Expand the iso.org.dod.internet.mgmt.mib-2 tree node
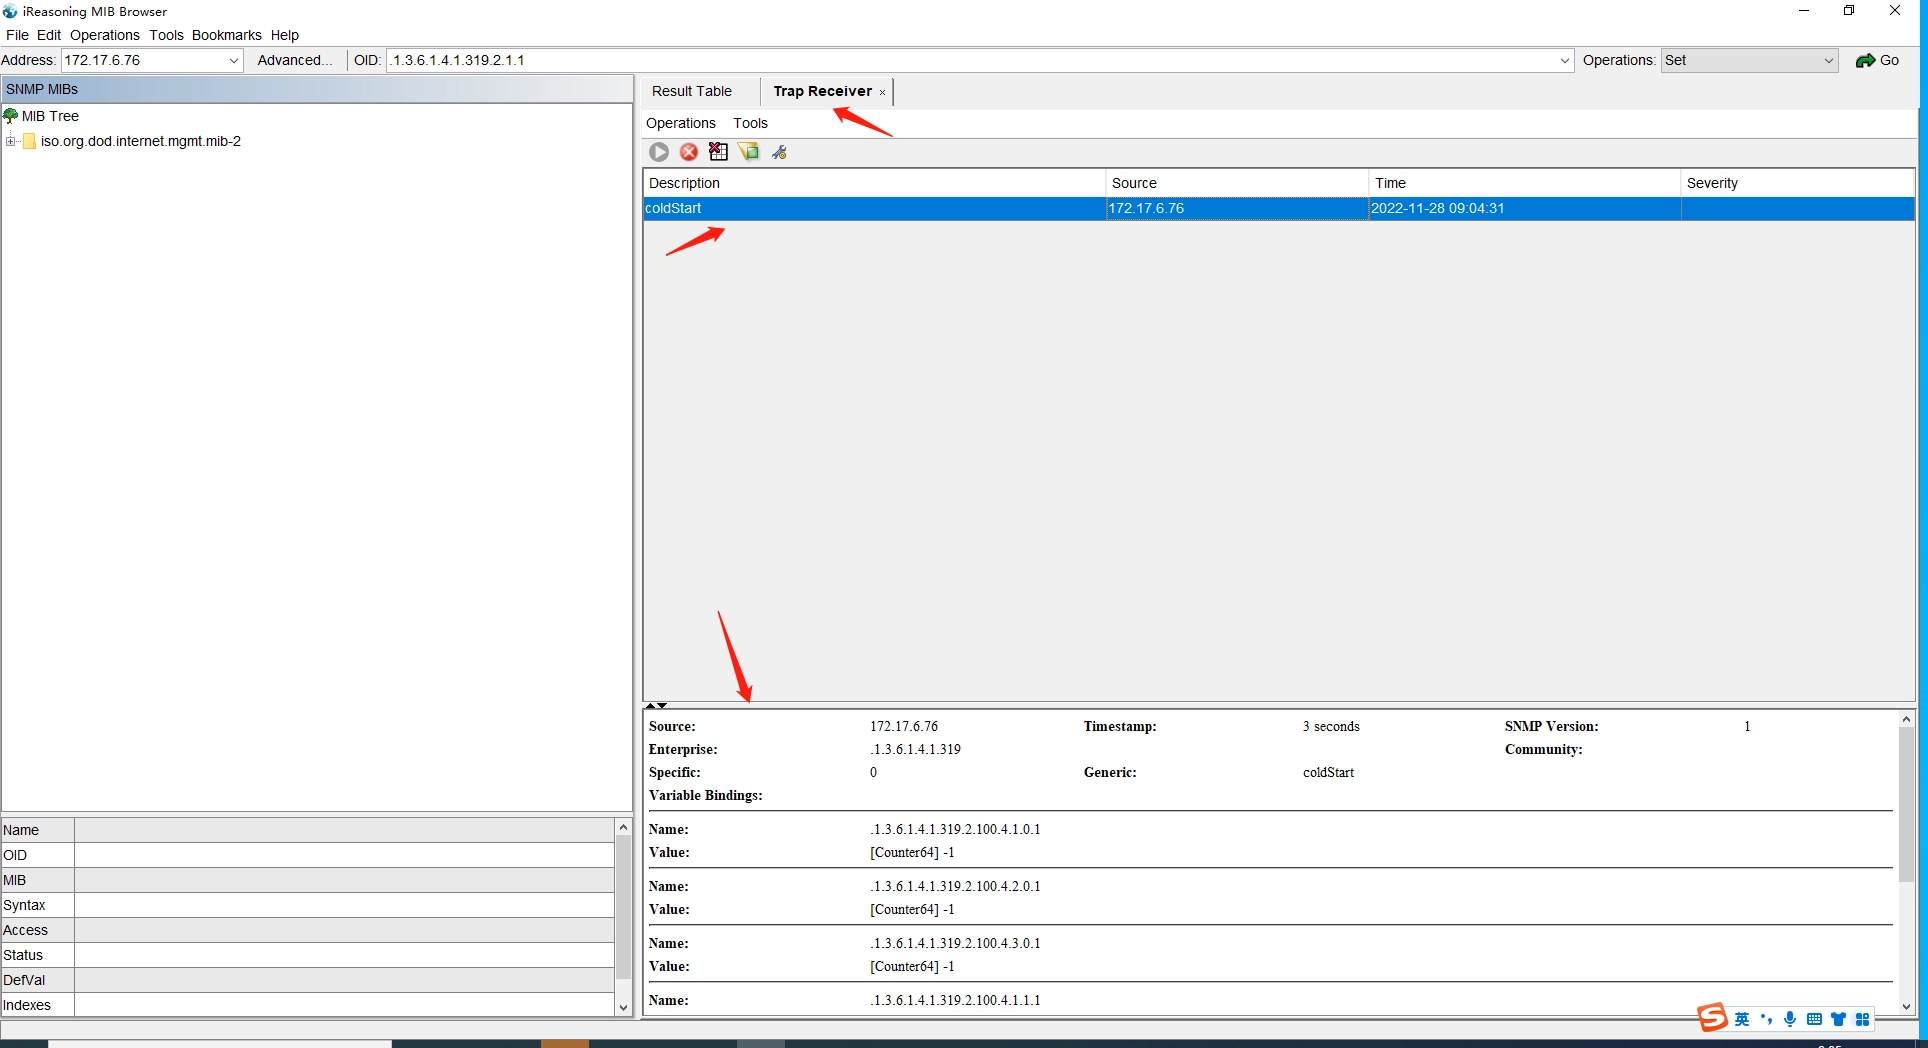1928x1048 pixels. pos(11,141)
